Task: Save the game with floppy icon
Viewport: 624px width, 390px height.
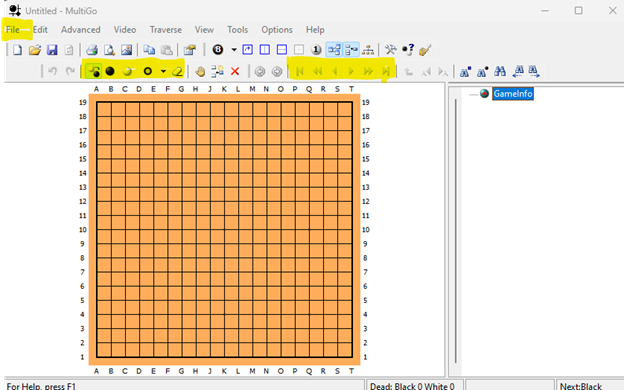Action: click(52, 50)
